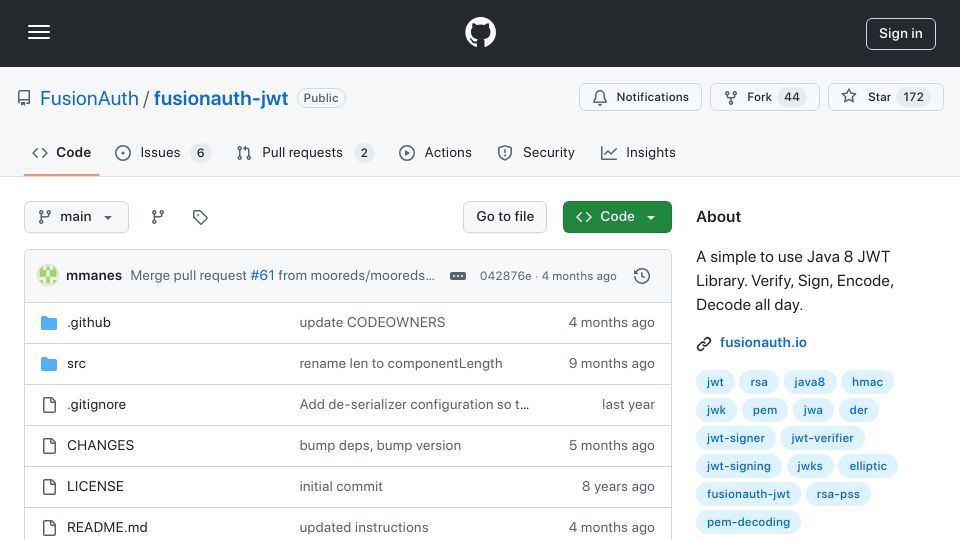Open 'bump deps, bump version' commit
This screenshot has width=960, height=540.
[x=380, y=446]
